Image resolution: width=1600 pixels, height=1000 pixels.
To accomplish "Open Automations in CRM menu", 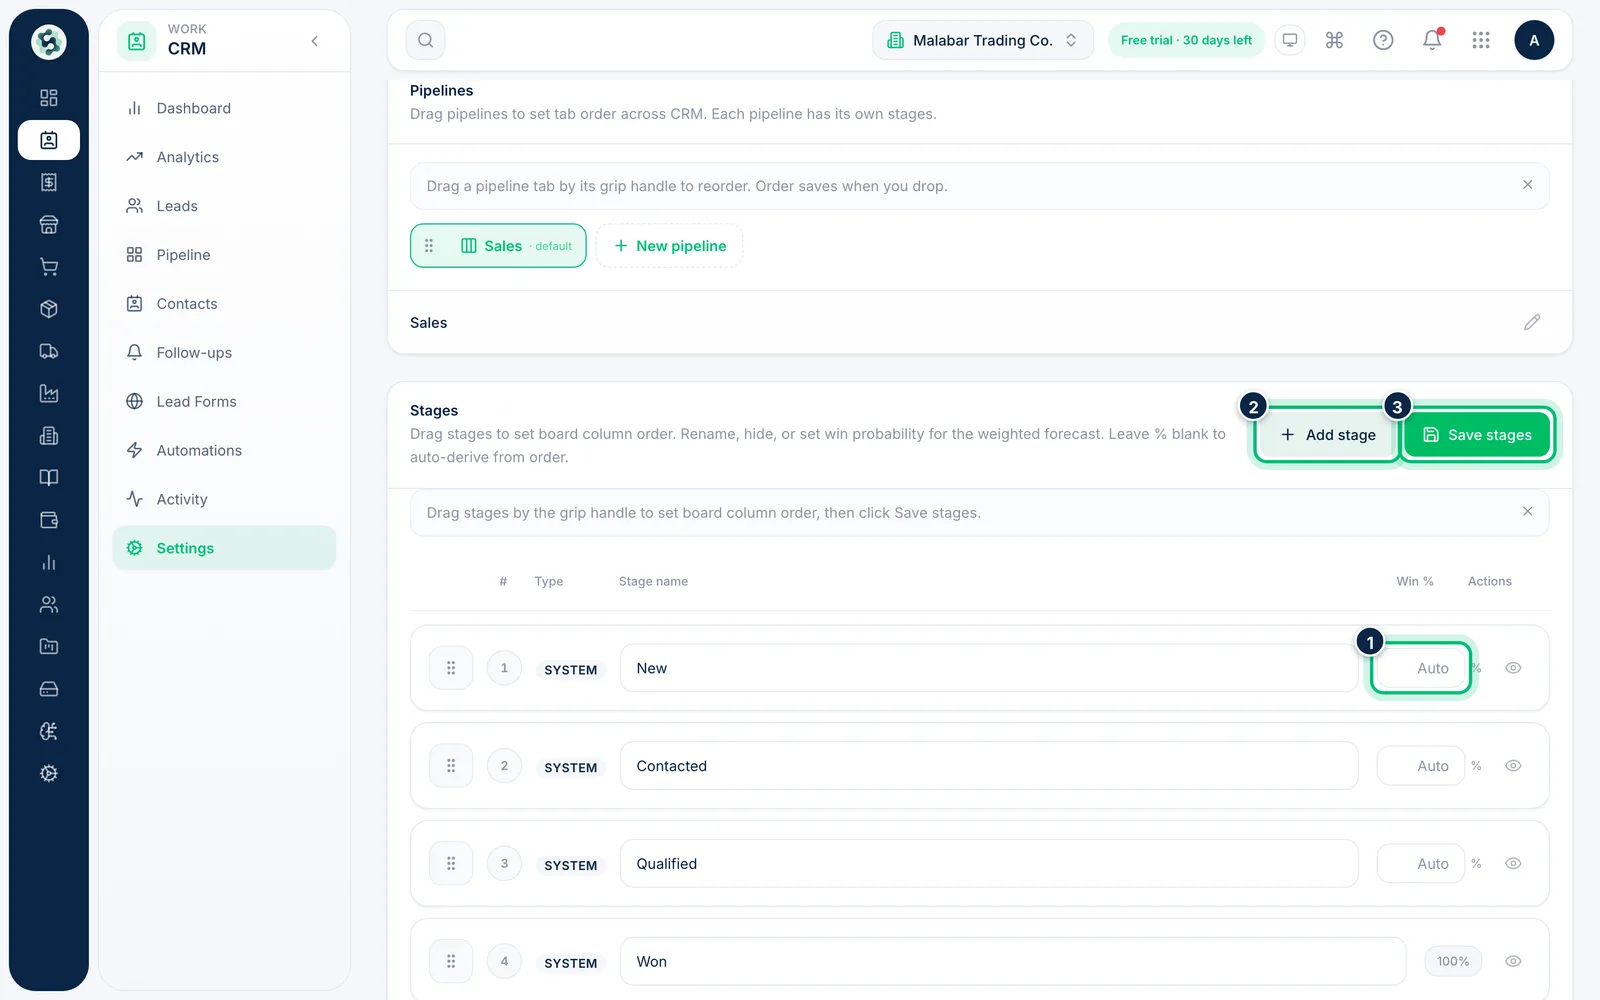I will click(224, 450).
